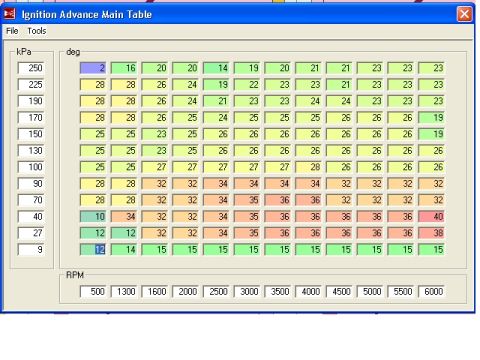Viewport: 480px width, 360px height.
Task: Click the 1300 RPM axis field
Action: (x=124, y=292)
